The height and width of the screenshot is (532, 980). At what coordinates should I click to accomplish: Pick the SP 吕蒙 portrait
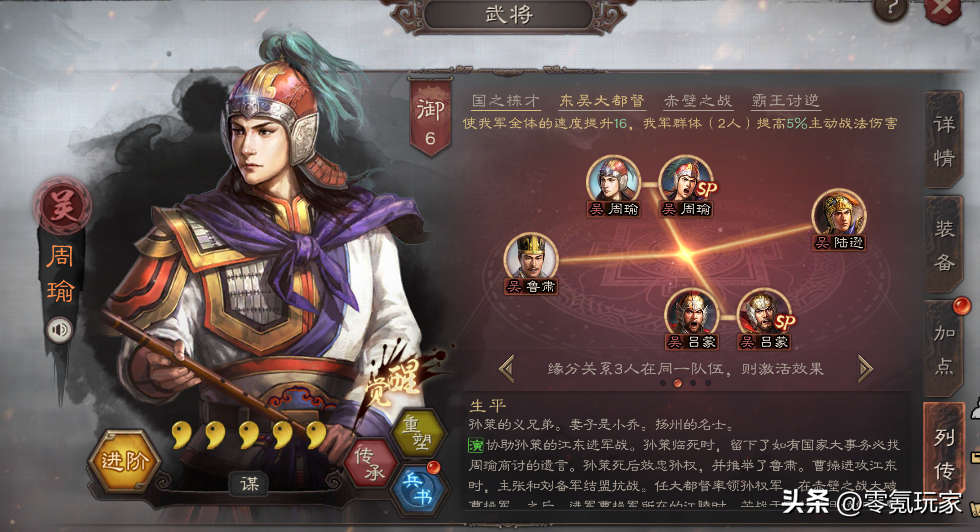(x=764, y=319)
